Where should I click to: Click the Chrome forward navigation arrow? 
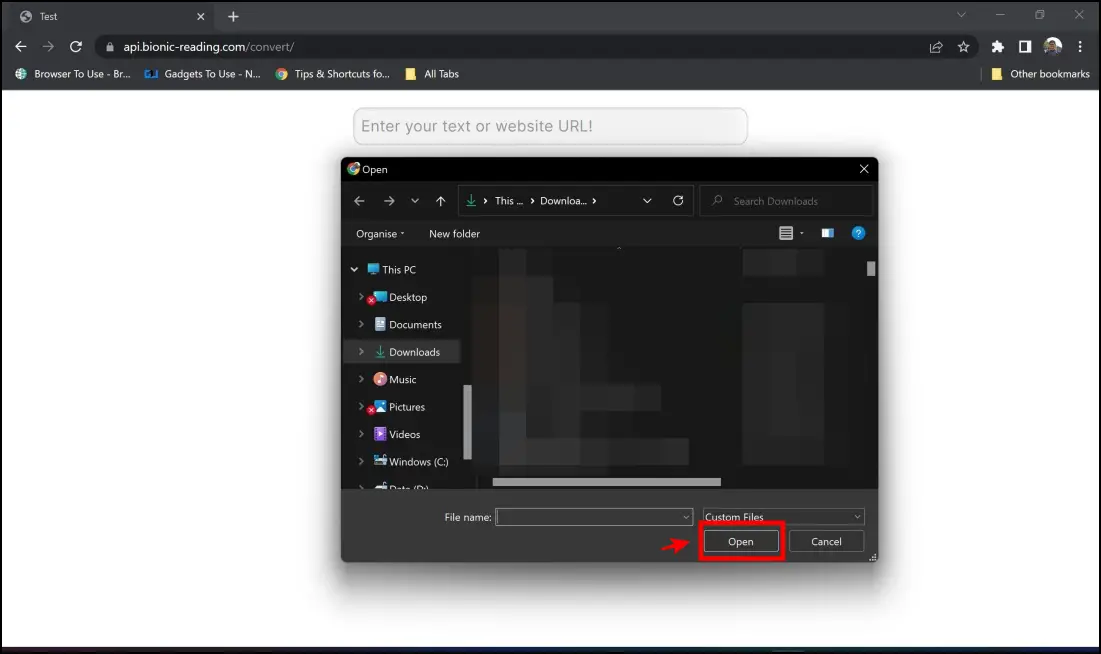(x=48, y=47)
